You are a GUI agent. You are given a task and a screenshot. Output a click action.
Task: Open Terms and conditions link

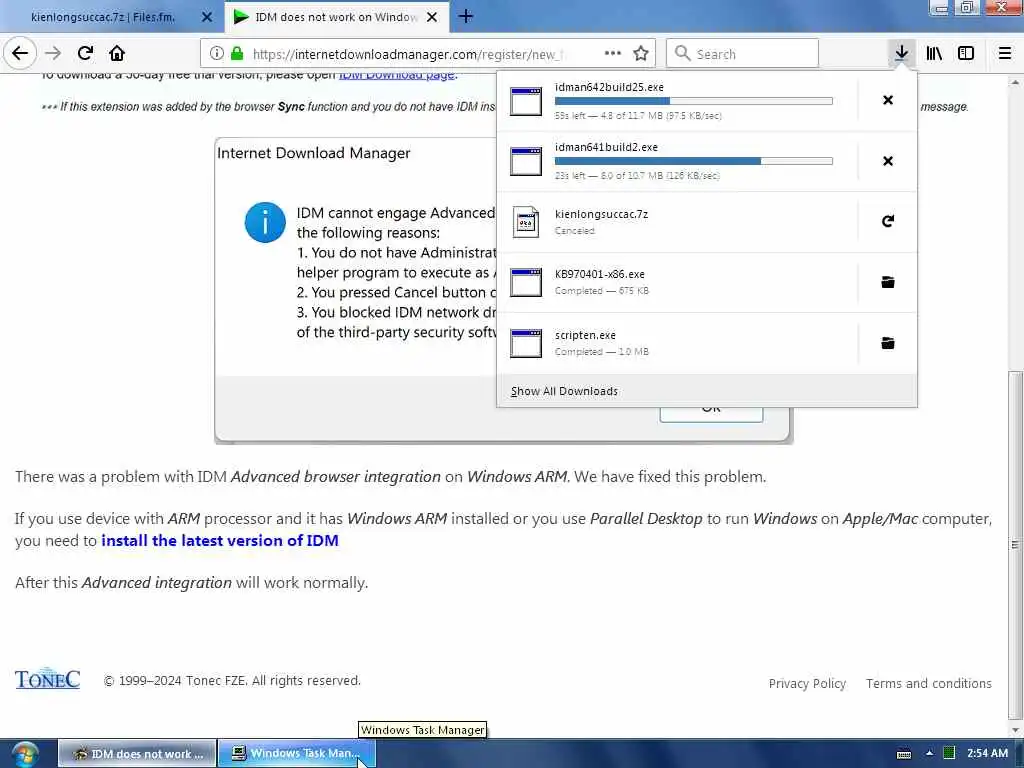(929, 683)
